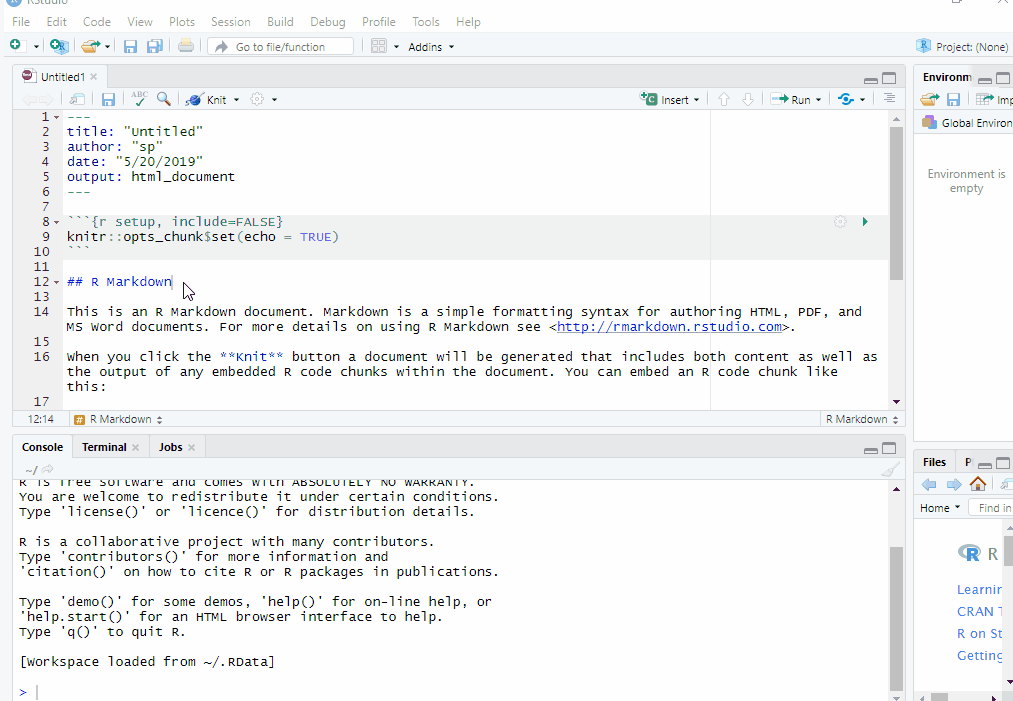1013x701 pixels.
Task: View current working directory arrow icon
Action: 47,470
